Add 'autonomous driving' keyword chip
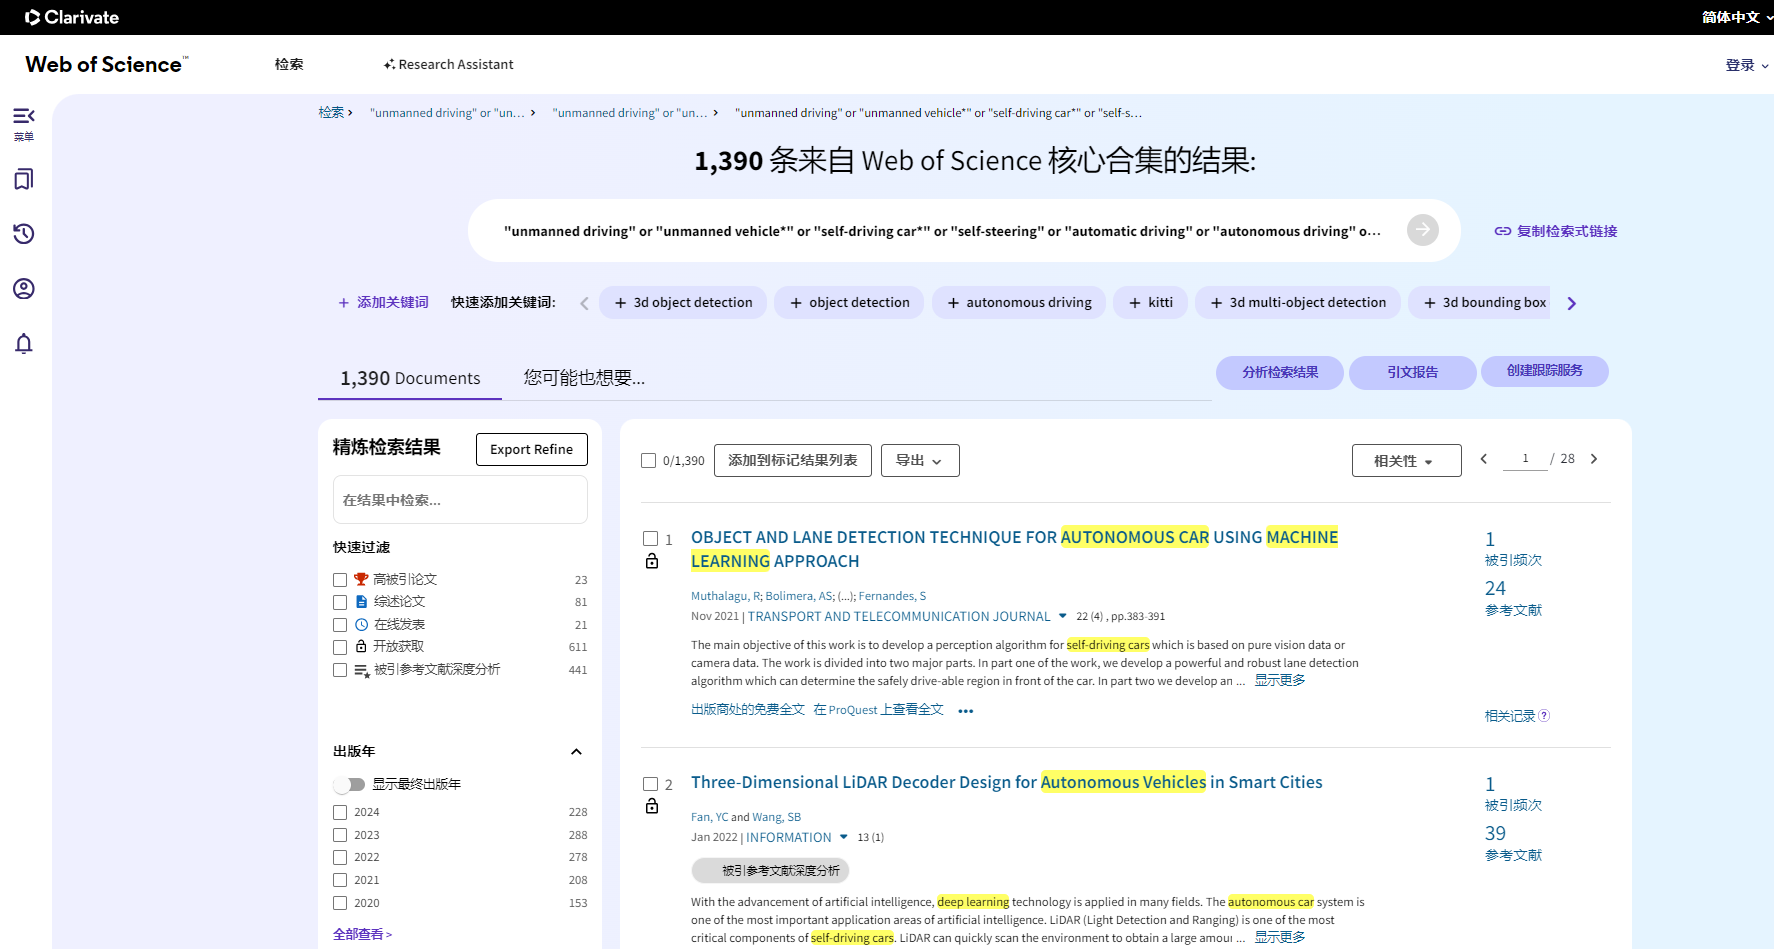 1019,302
